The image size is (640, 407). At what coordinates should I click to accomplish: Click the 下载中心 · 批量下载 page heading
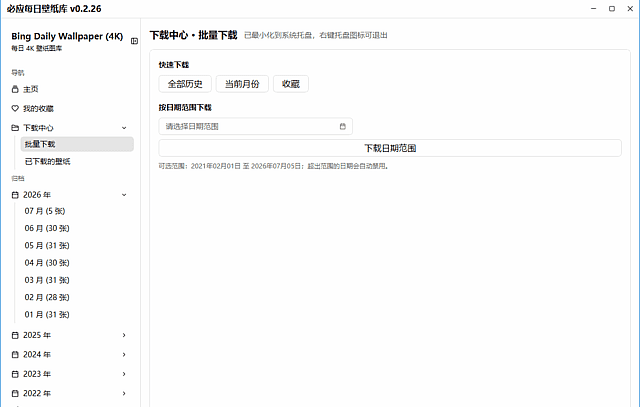(x=193, y=36)
